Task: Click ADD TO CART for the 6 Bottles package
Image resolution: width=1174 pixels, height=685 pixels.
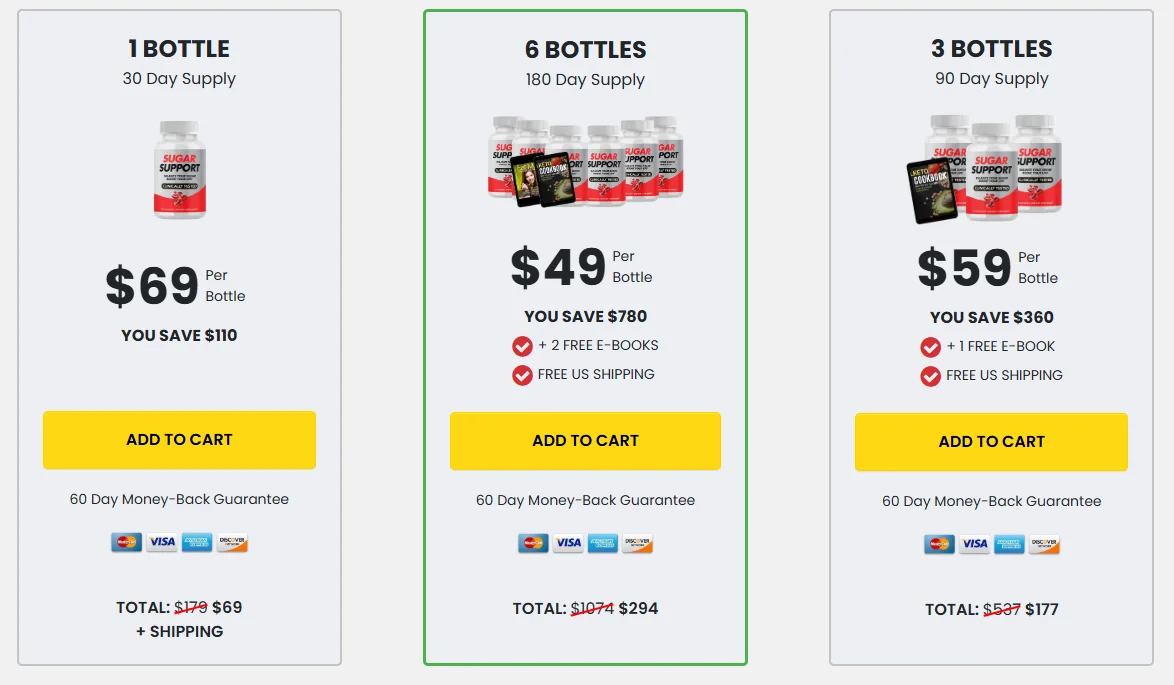Action: tap(585, 440)
